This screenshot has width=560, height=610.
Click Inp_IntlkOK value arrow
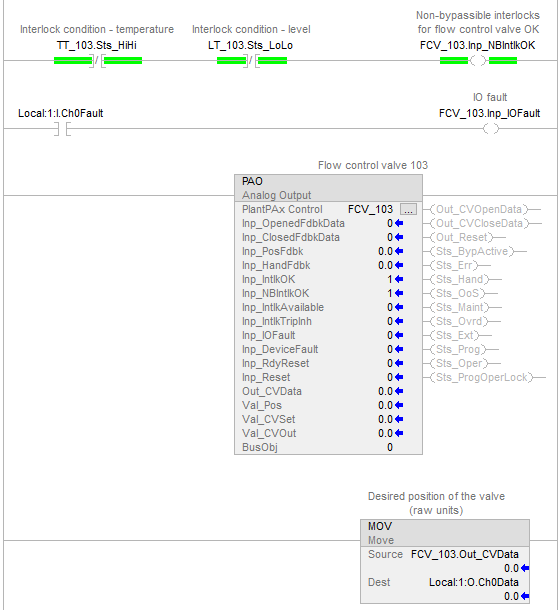[399, 279]
